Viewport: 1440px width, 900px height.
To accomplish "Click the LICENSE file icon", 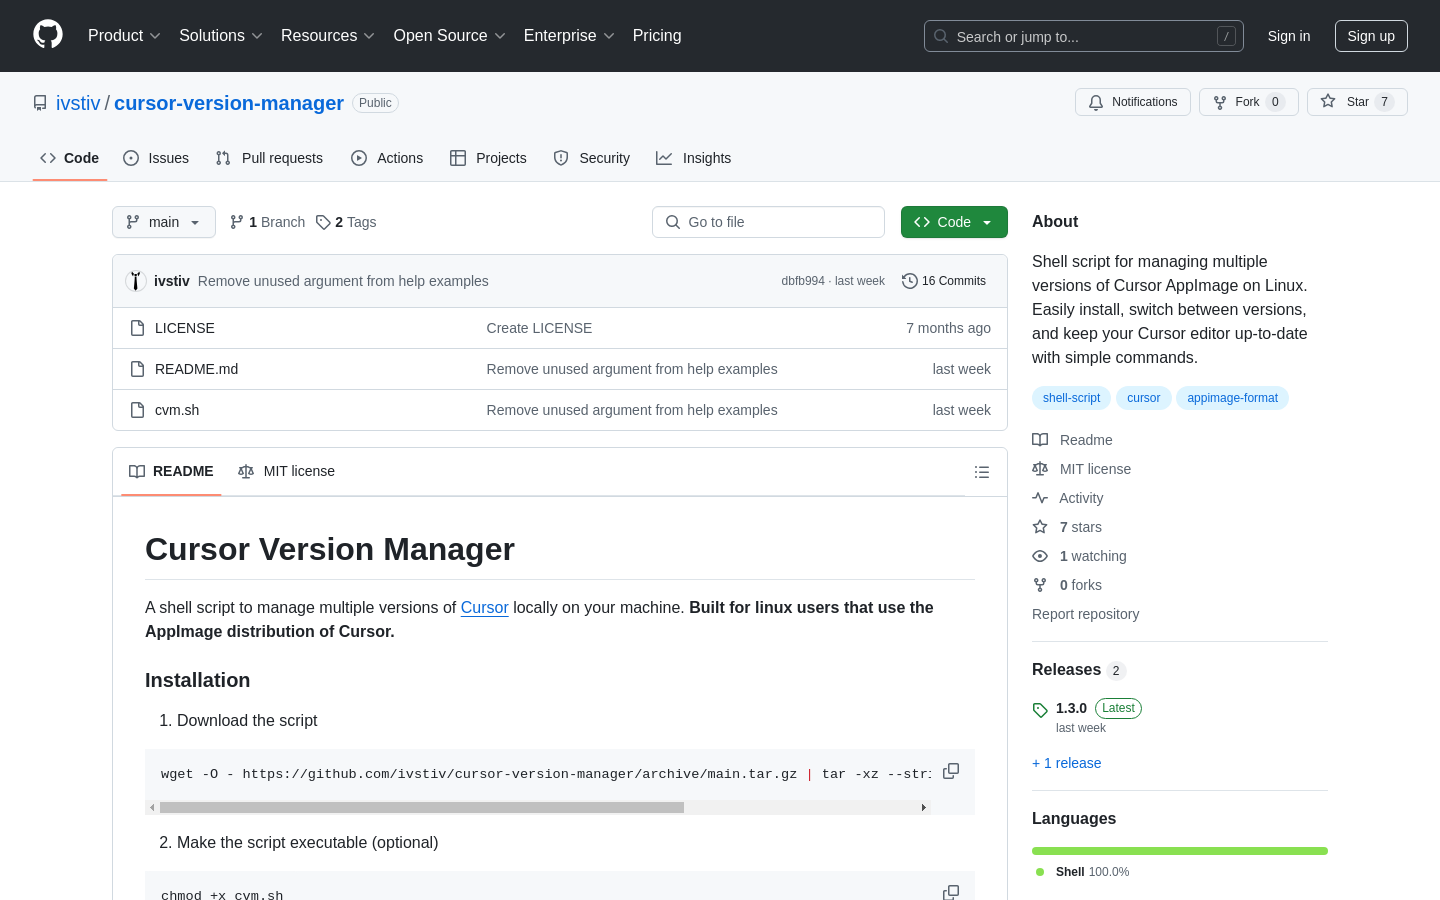I will coord(138,328).
